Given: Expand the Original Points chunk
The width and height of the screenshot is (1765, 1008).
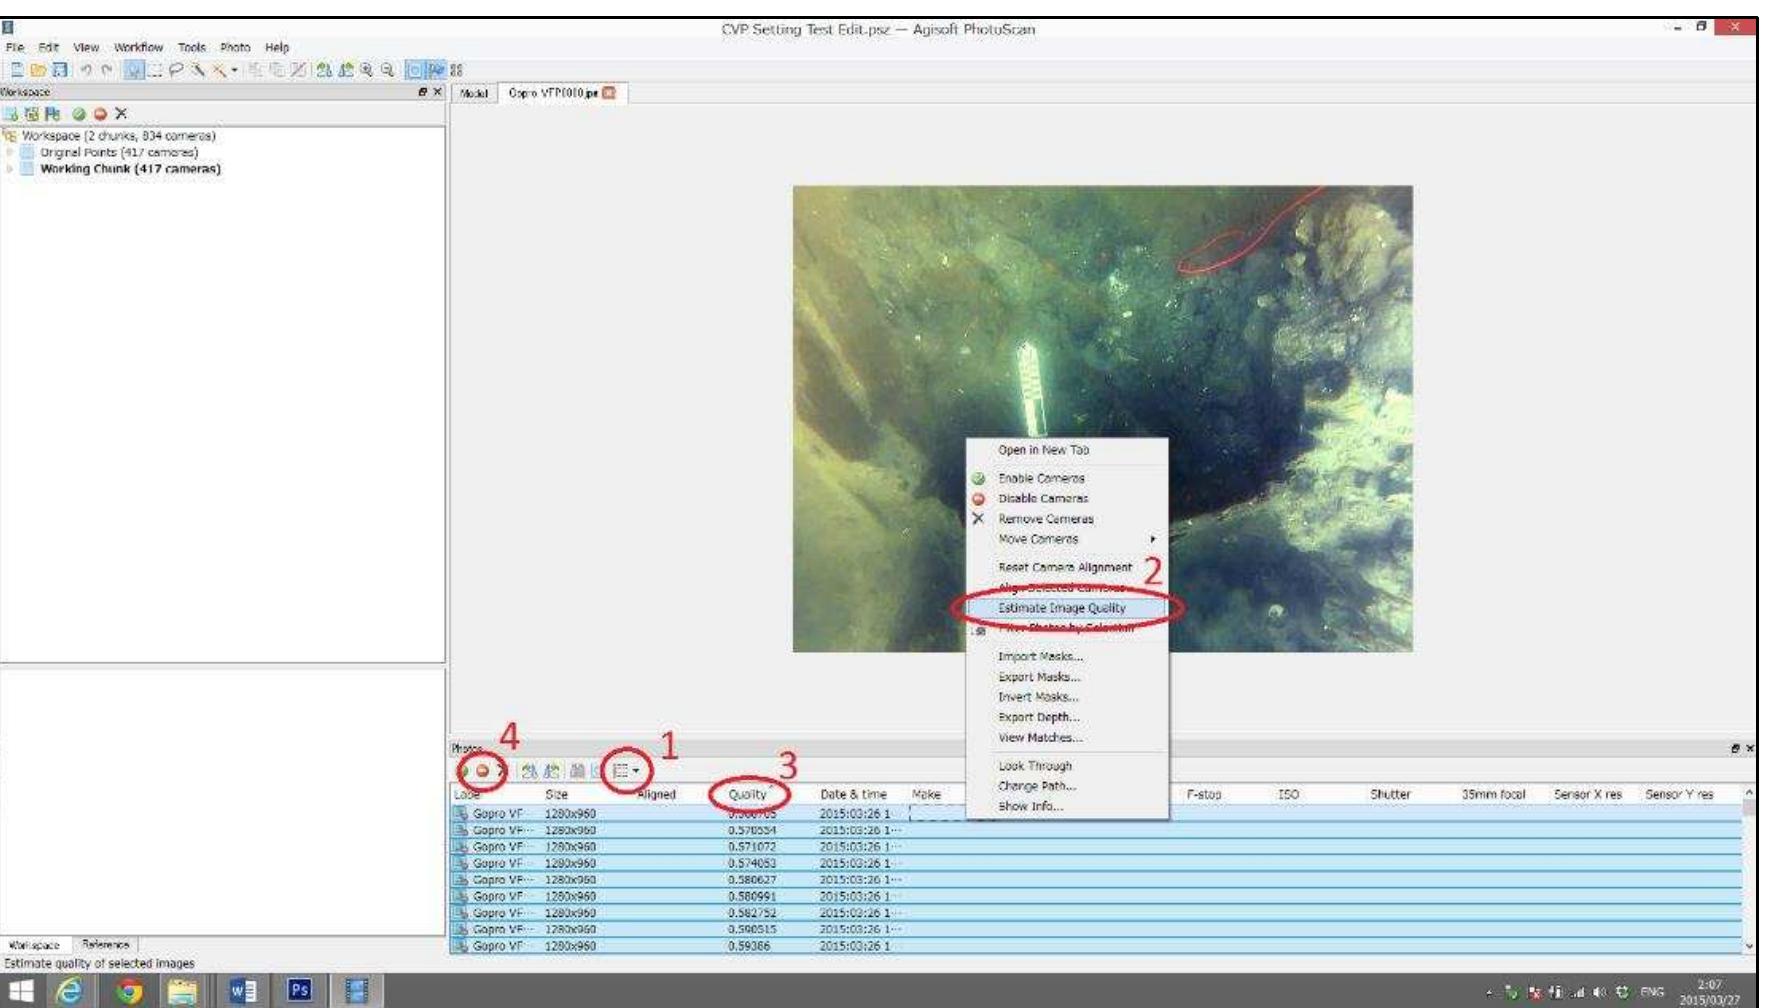Looking at the screenshot, I should [10, 153].
